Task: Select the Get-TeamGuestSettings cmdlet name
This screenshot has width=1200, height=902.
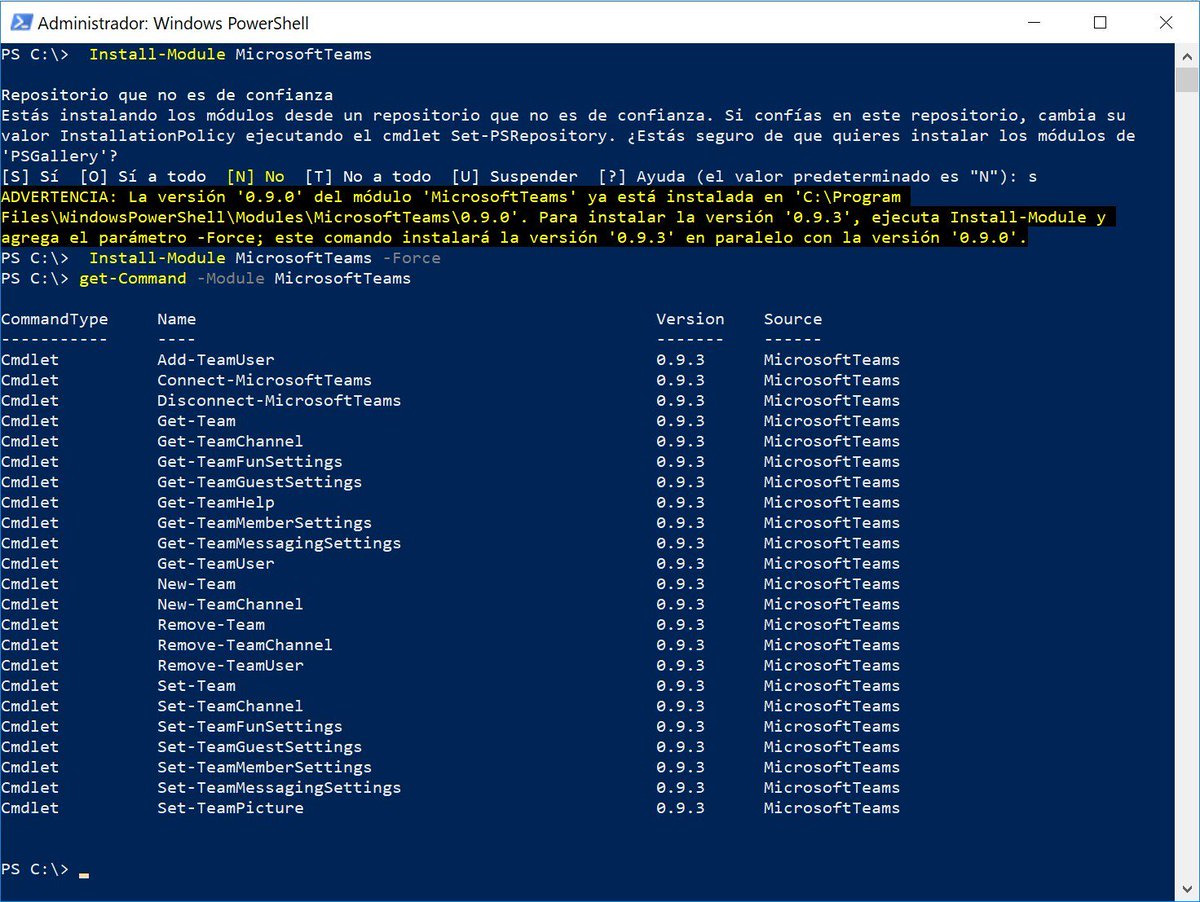Action: tap(259, 482)
